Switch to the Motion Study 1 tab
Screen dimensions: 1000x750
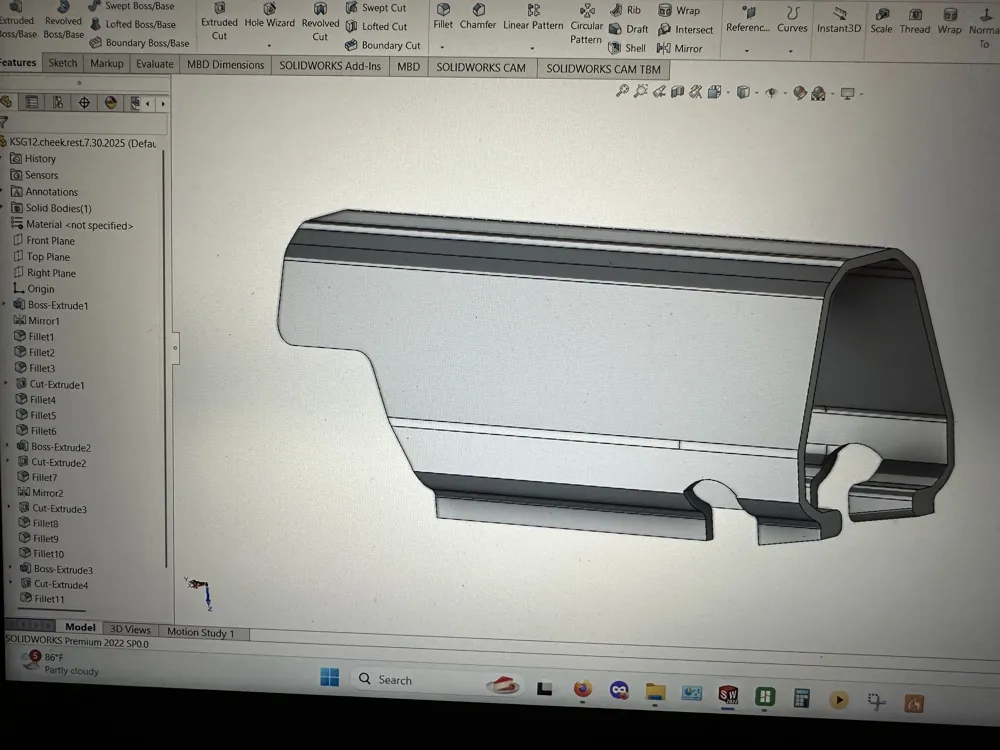200,633
